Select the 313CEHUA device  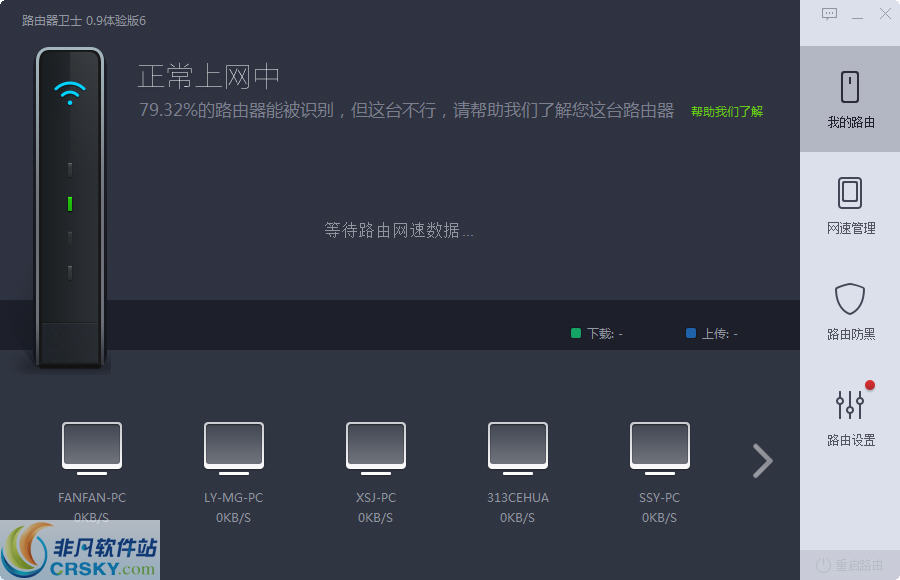tap(517, 447)
